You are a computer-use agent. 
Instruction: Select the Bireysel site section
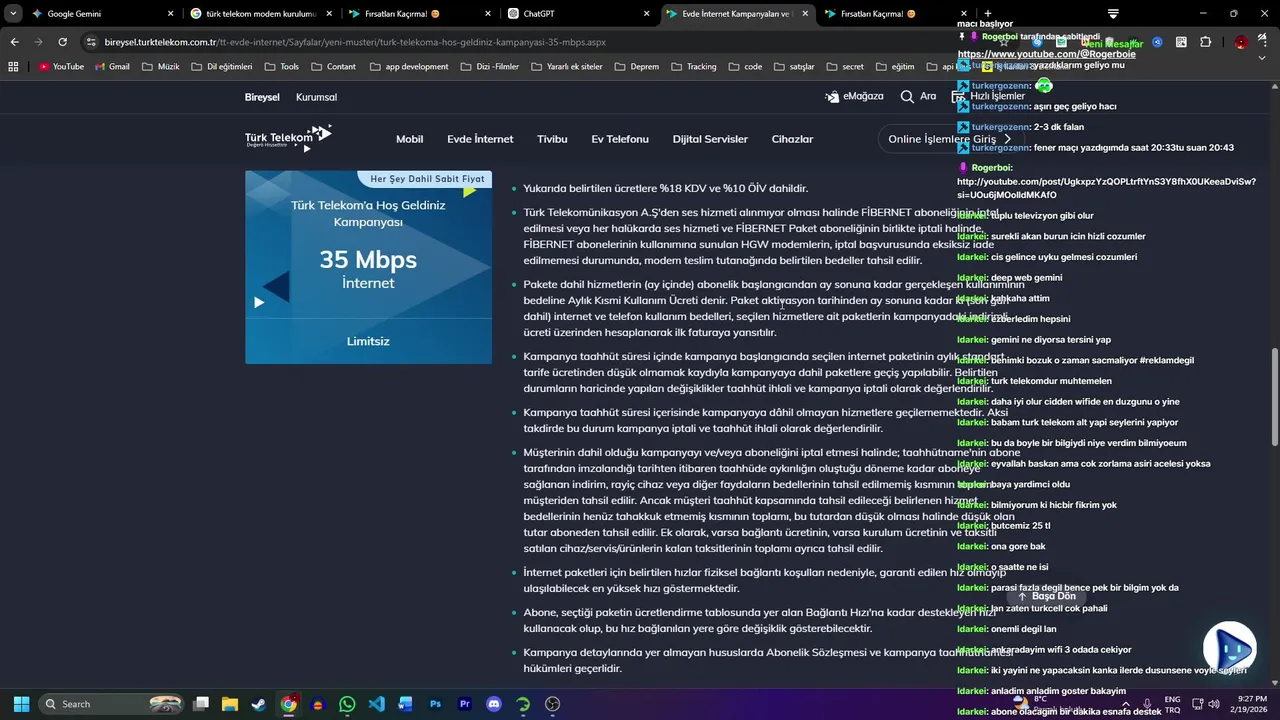tap(262, 97)
